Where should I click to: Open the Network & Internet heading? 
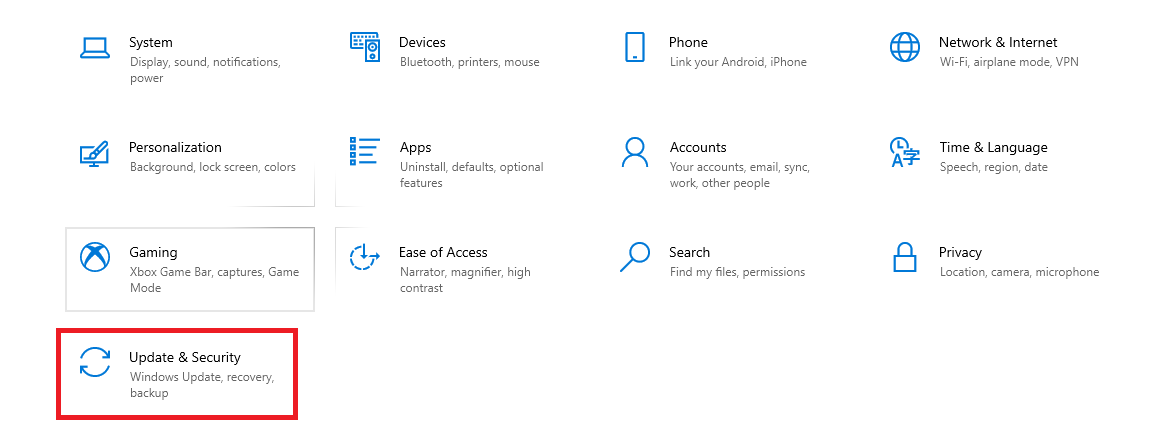click(998, 42)
